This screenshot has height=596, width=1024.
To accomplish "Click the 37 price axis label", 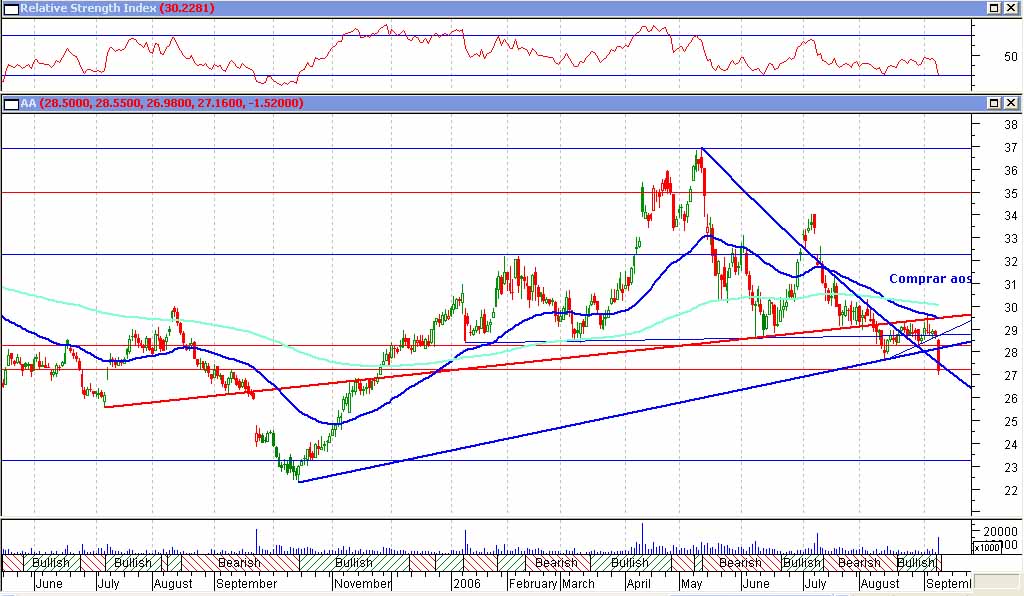I will (1011, 148).
